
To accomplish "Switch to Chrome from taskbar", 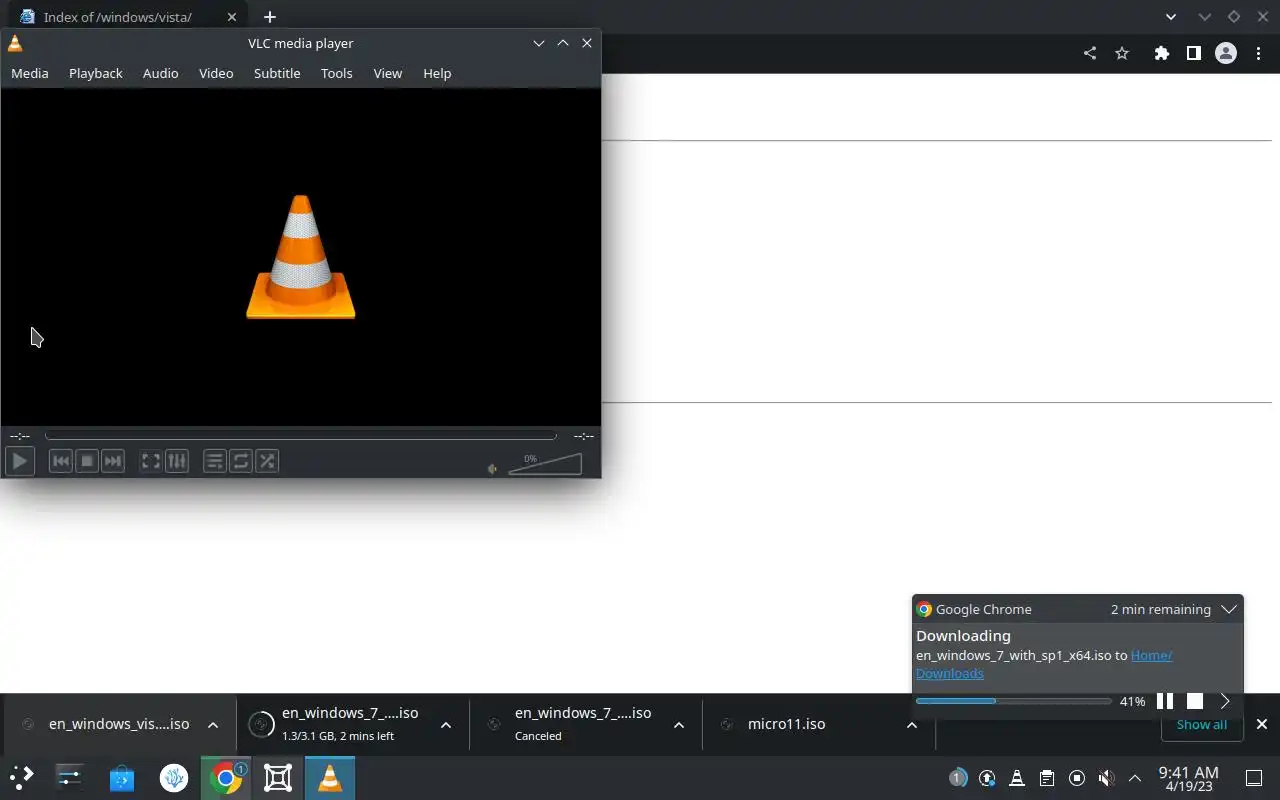I will pos(226,777).
